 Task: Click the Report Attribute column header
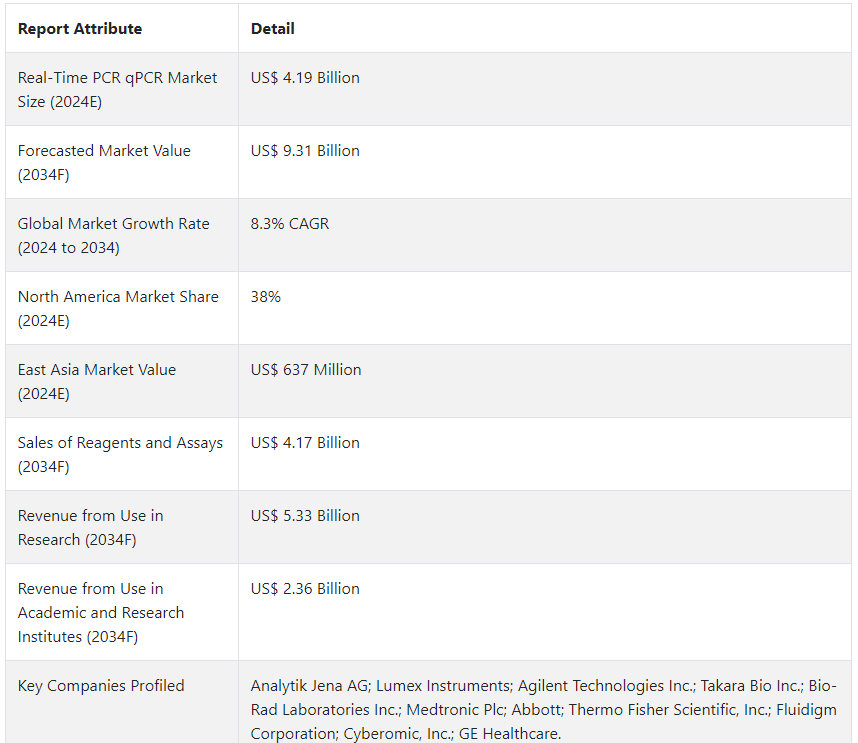pos(80,28)
